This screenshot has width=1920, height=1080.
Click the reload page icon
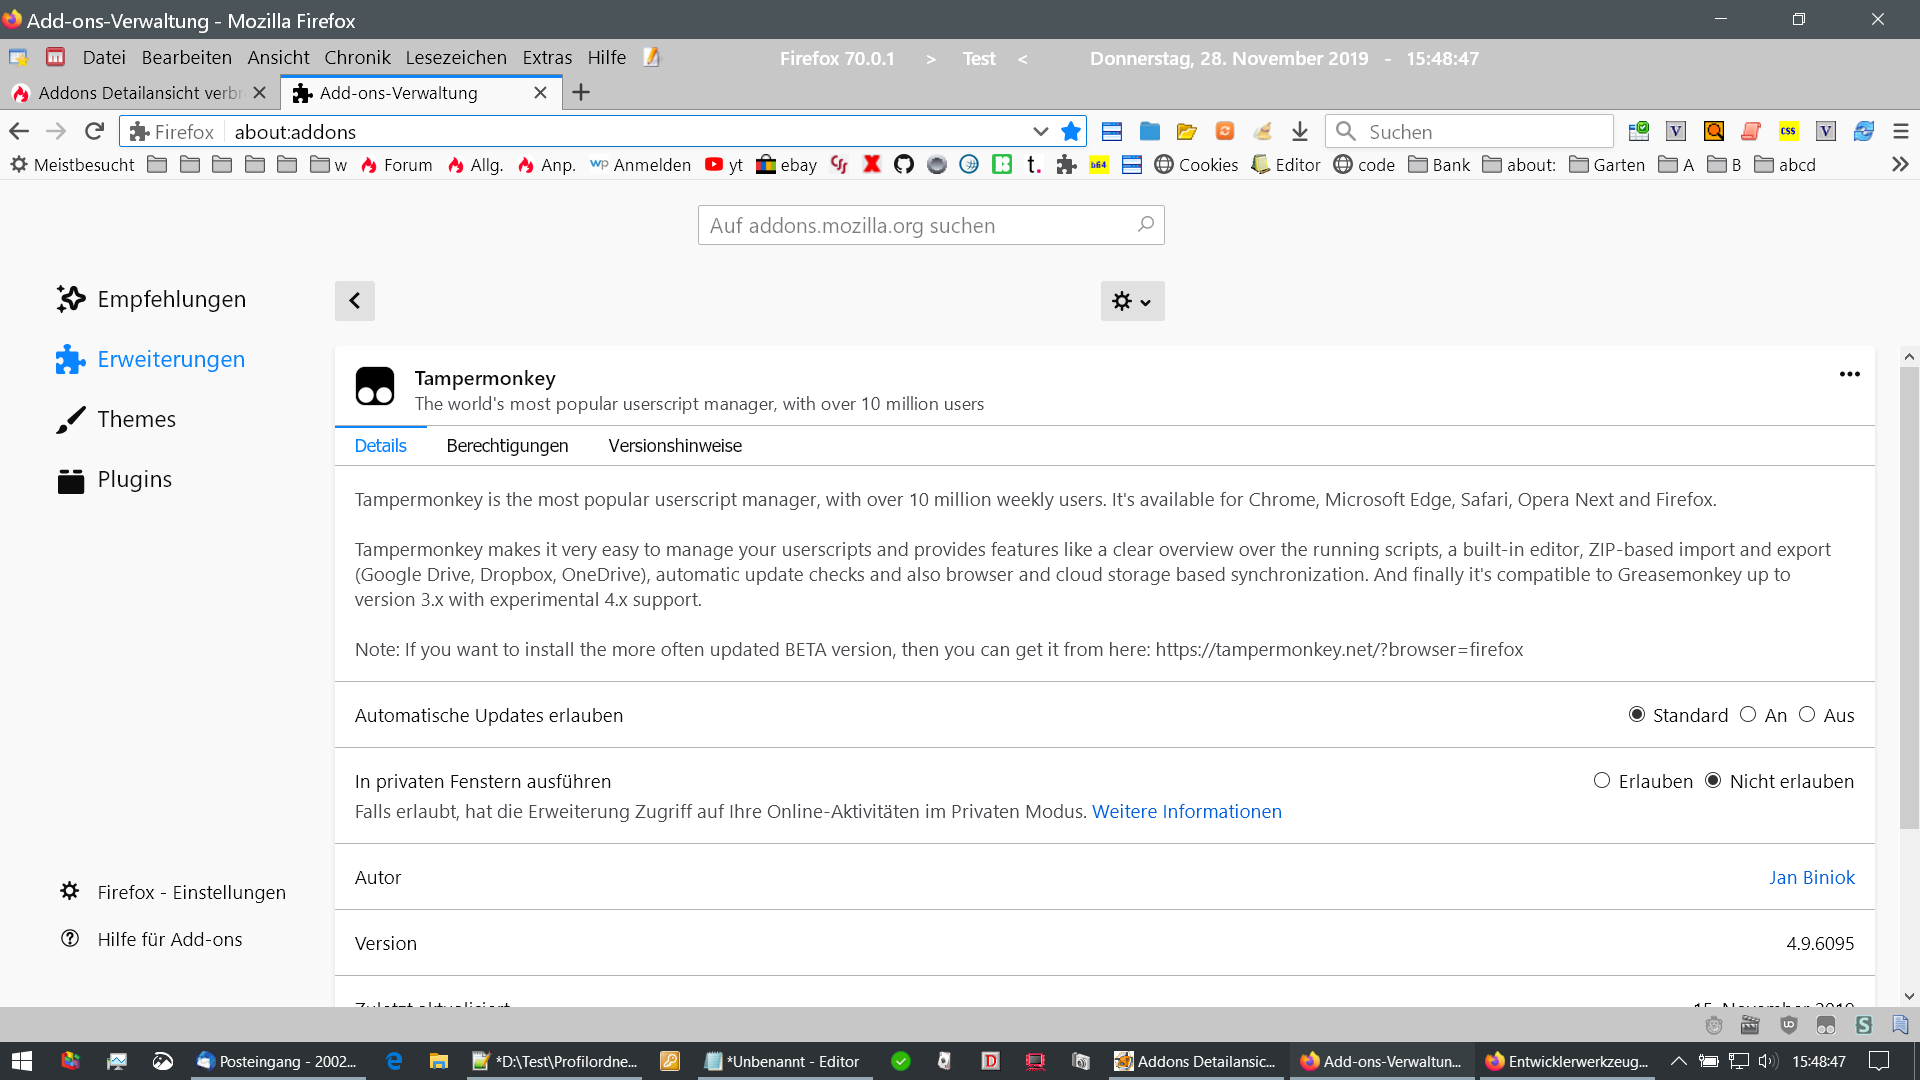click(x=94, y=131)
